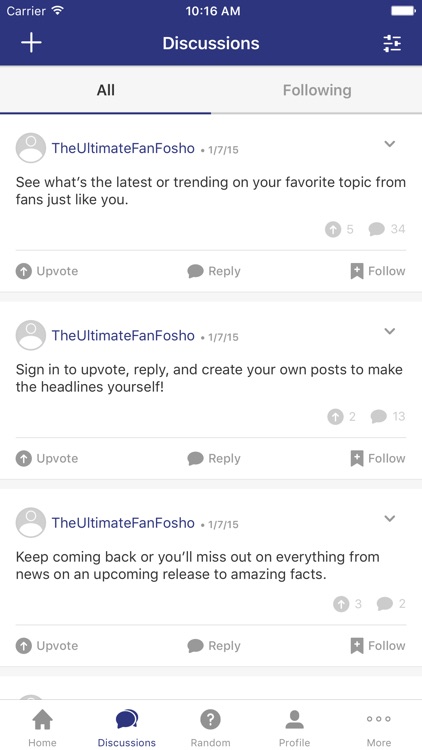
Task: Open the Home tab icon
Action: [x=42, y=719]
